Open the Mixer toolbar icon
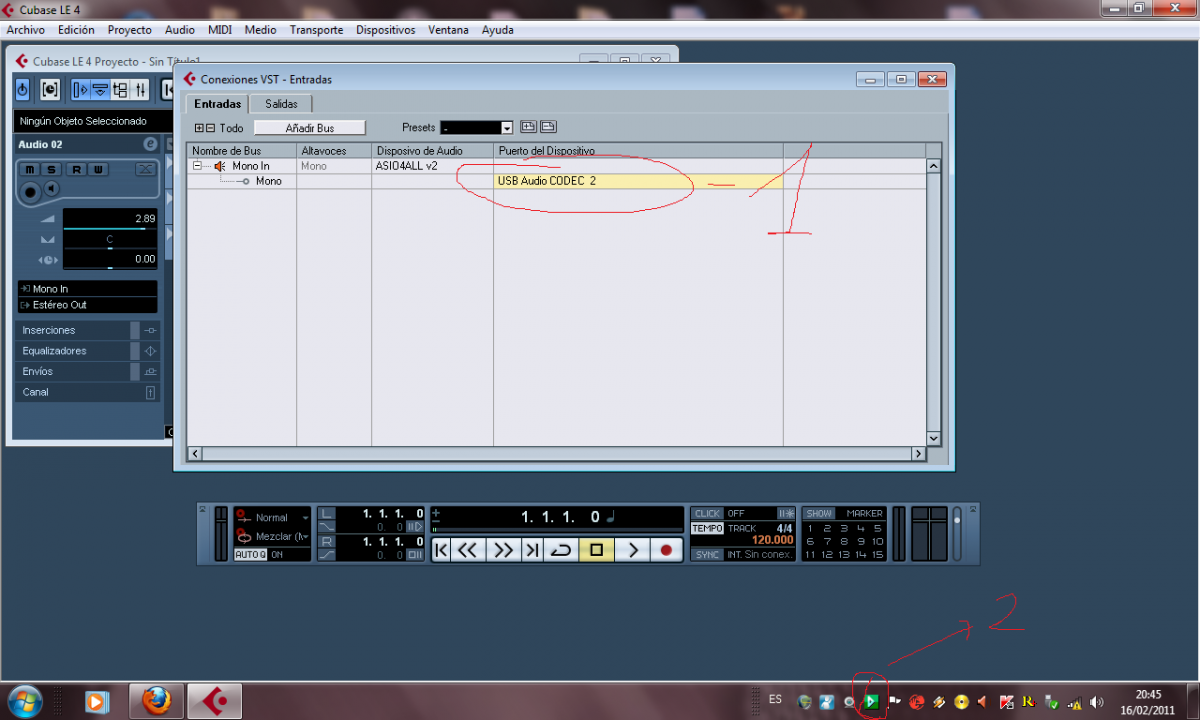 click(140, 90)
